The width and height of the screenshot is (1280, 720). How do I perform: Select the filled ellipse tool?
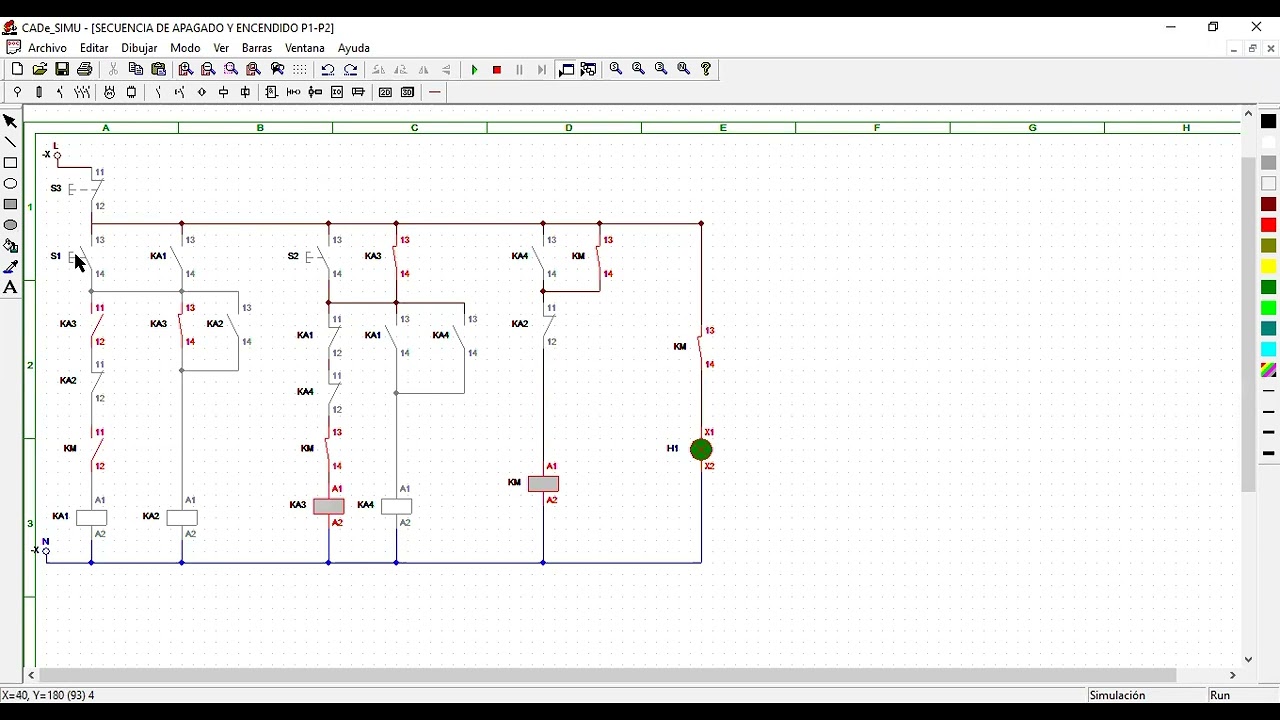click(10, 225)
